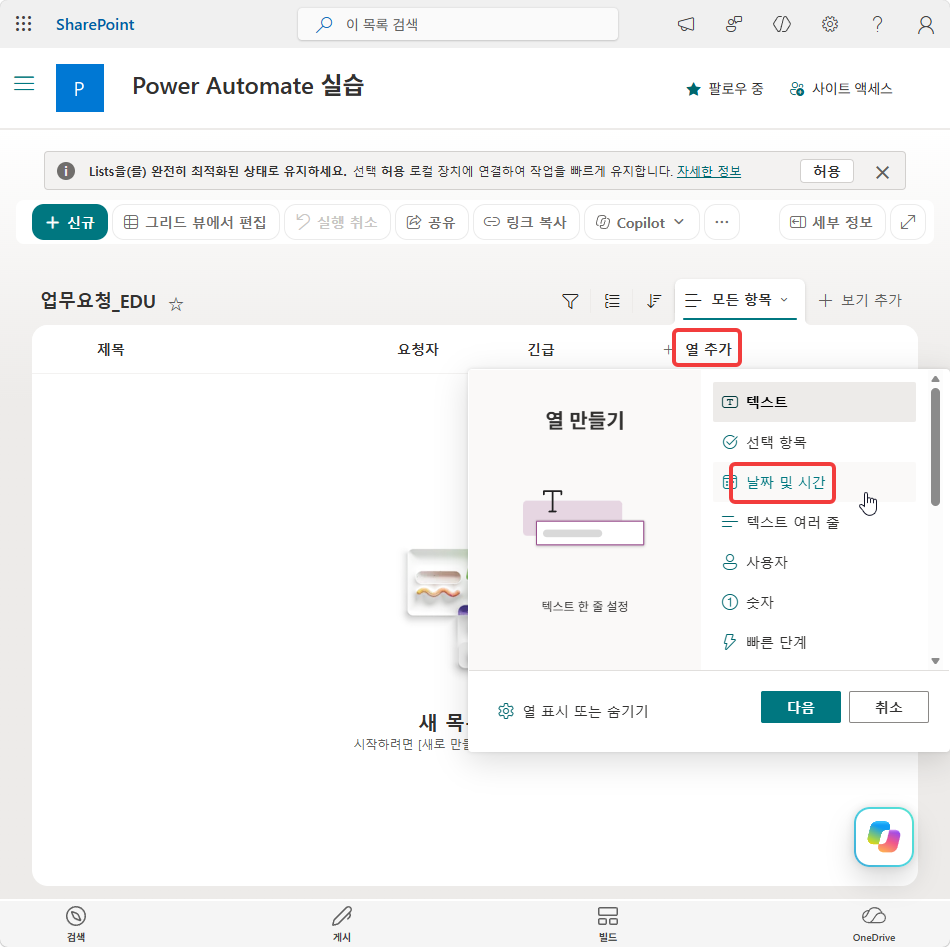Click the '요청자' column header

click(x=418, y=350)
